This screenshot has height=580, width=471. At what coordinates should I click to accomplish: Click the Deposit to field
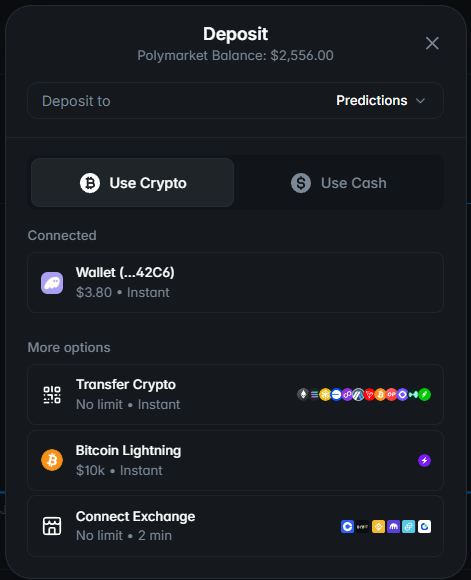(235, 101)
